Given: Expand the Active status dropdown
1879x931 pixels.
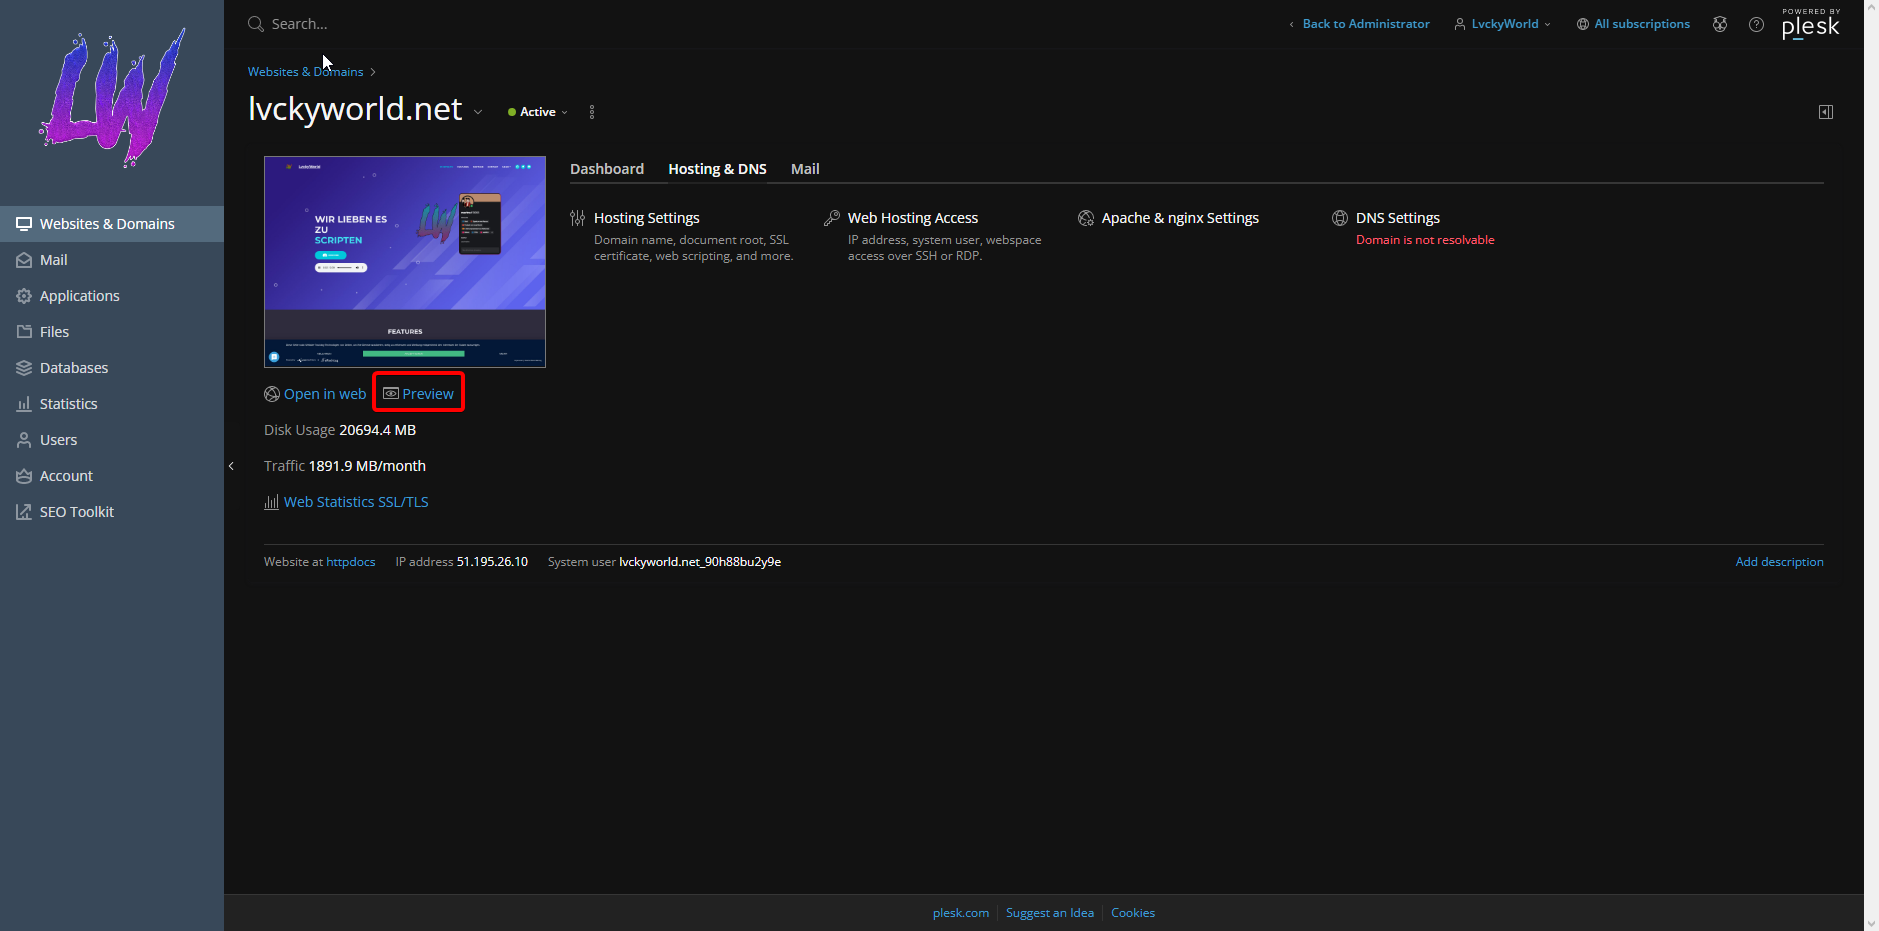Looking at the screenshot, I should coord(539,112).
